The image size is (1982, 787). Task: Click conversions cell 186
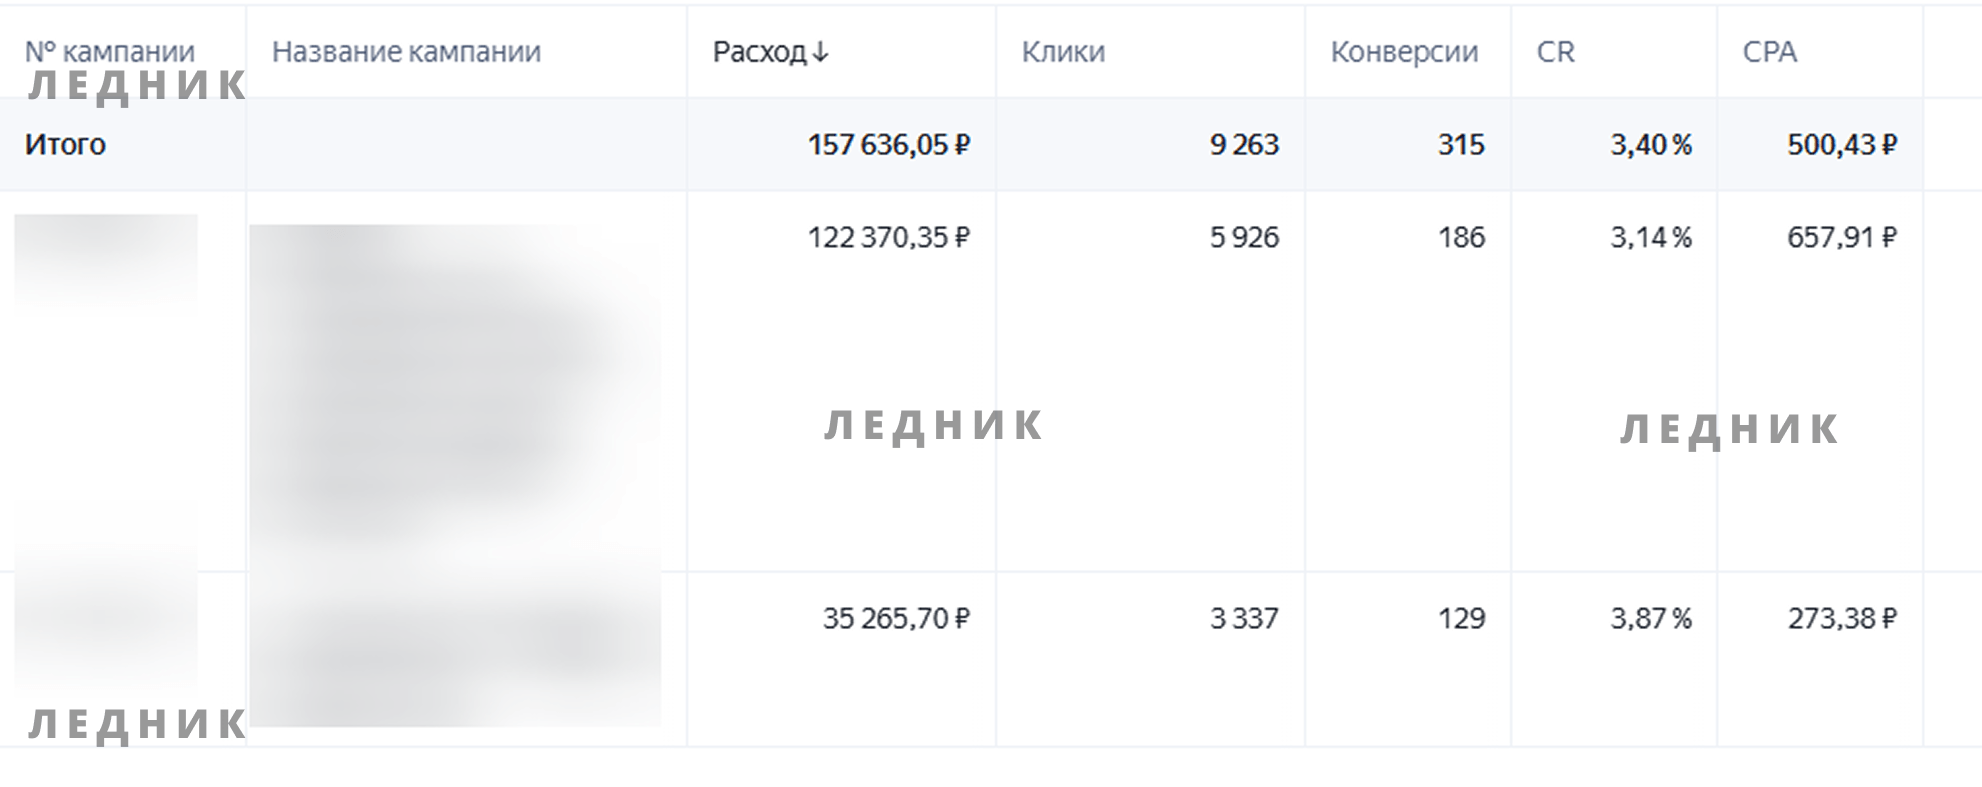pos(1461,237)
